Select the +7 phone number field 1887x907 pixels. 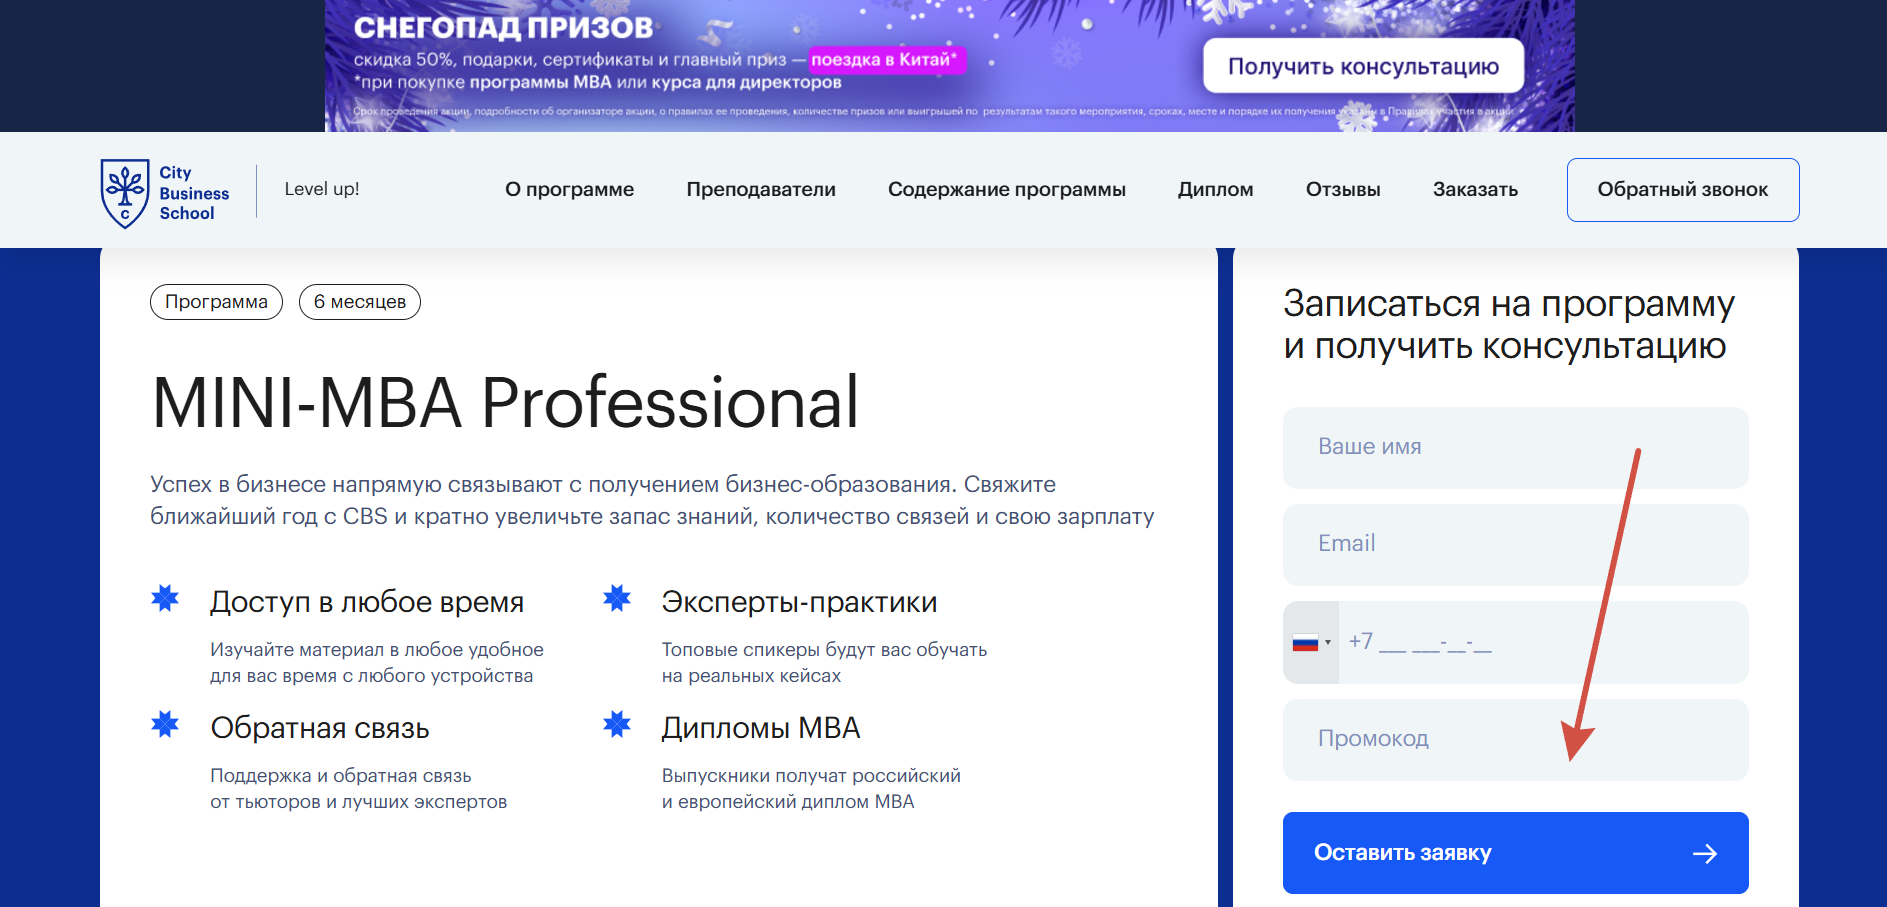[1543, 642]
